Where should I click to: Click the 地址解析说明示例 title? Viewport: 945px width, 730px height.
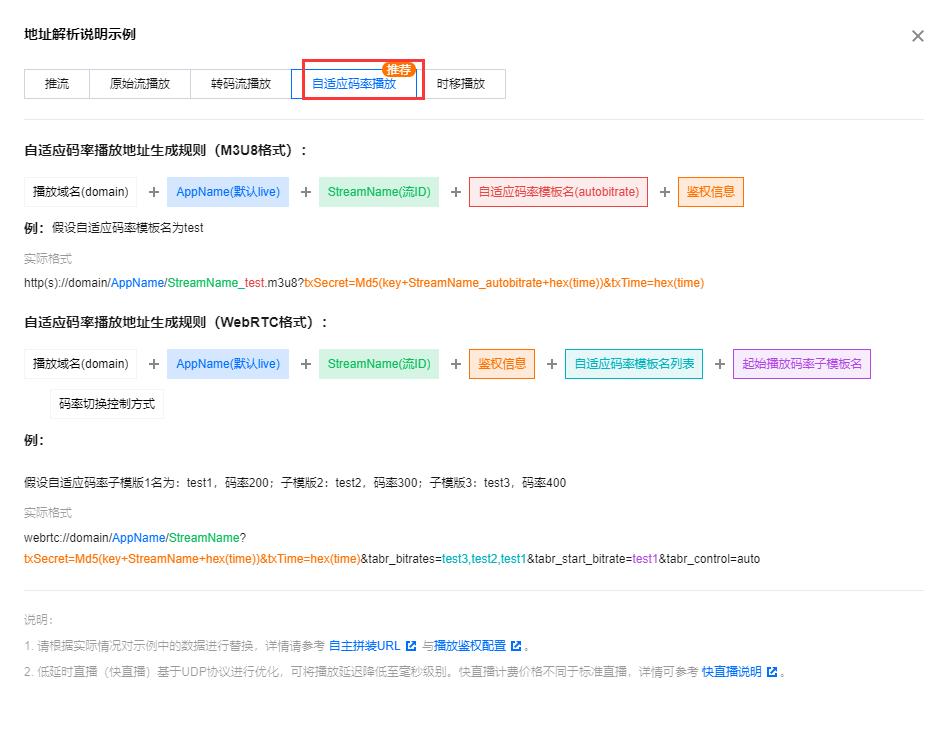[80, 34]
